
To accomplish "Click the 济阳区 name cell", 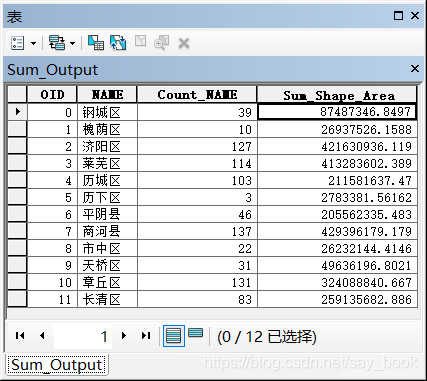I will (x=107, y=146).
